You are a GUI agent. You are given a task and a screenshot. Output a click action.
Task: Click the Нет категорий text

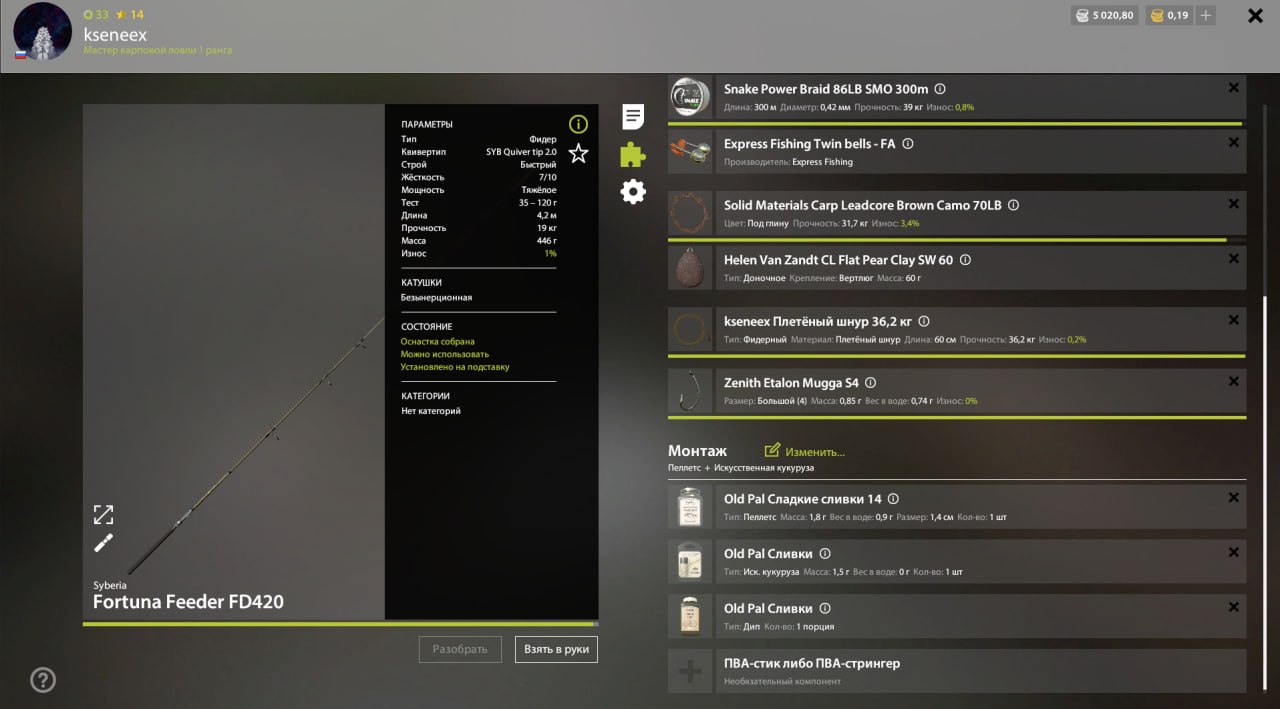click(431, 411)
